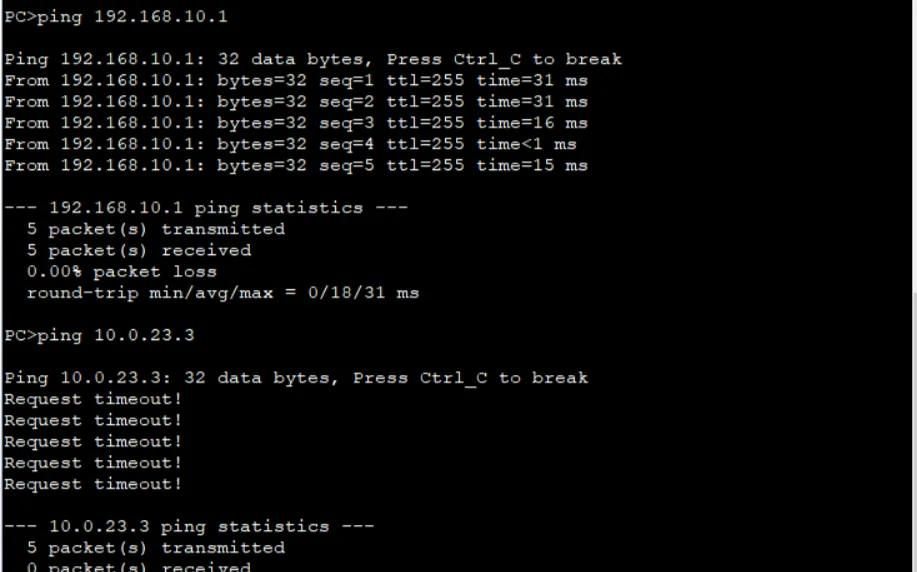The width and height of the screenshot is (917, 572).
Task: Click the '192.168.10.1 ping statistics' header line
Action: point(206,208)
